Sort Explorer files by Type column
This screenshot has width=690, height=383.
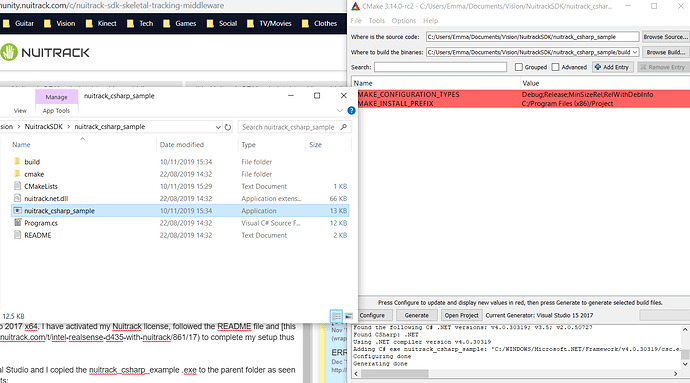tap(248, 144)
